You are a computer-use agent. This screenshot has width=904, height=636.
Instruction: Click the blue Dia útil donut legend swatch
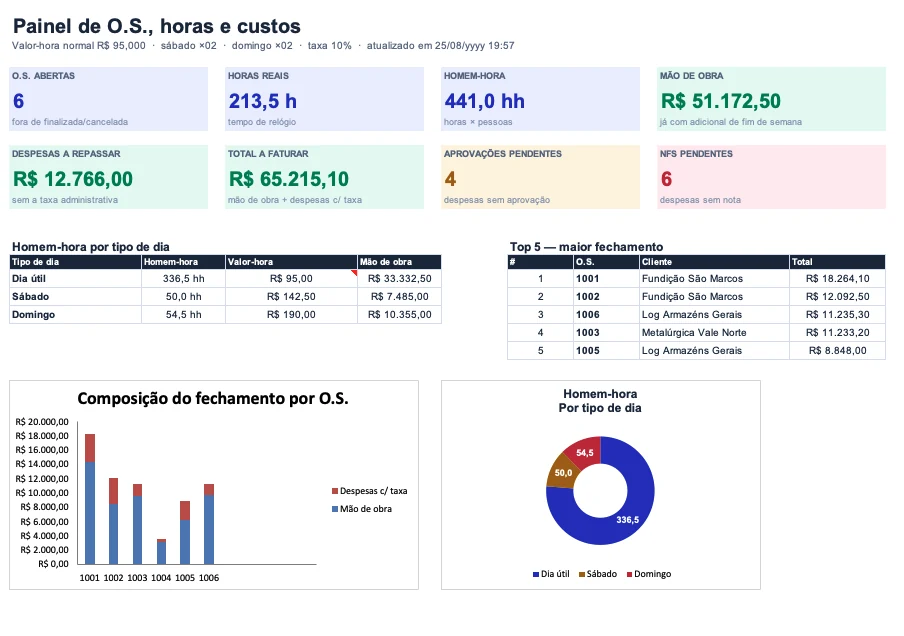pos(536,574)
